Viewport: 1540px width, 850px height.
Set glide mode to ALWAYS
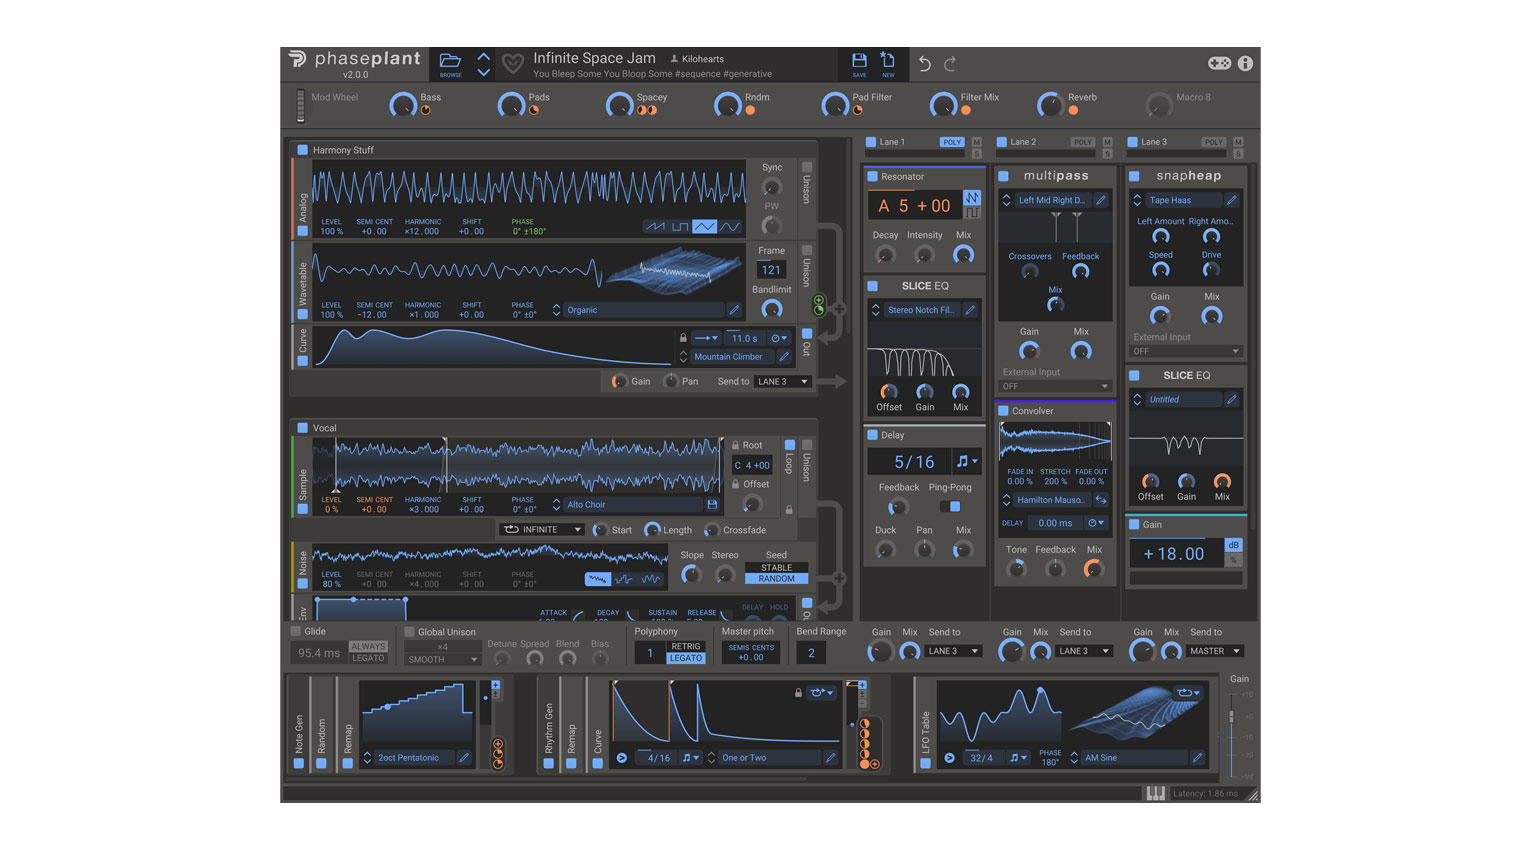click(x=368, y=647)
